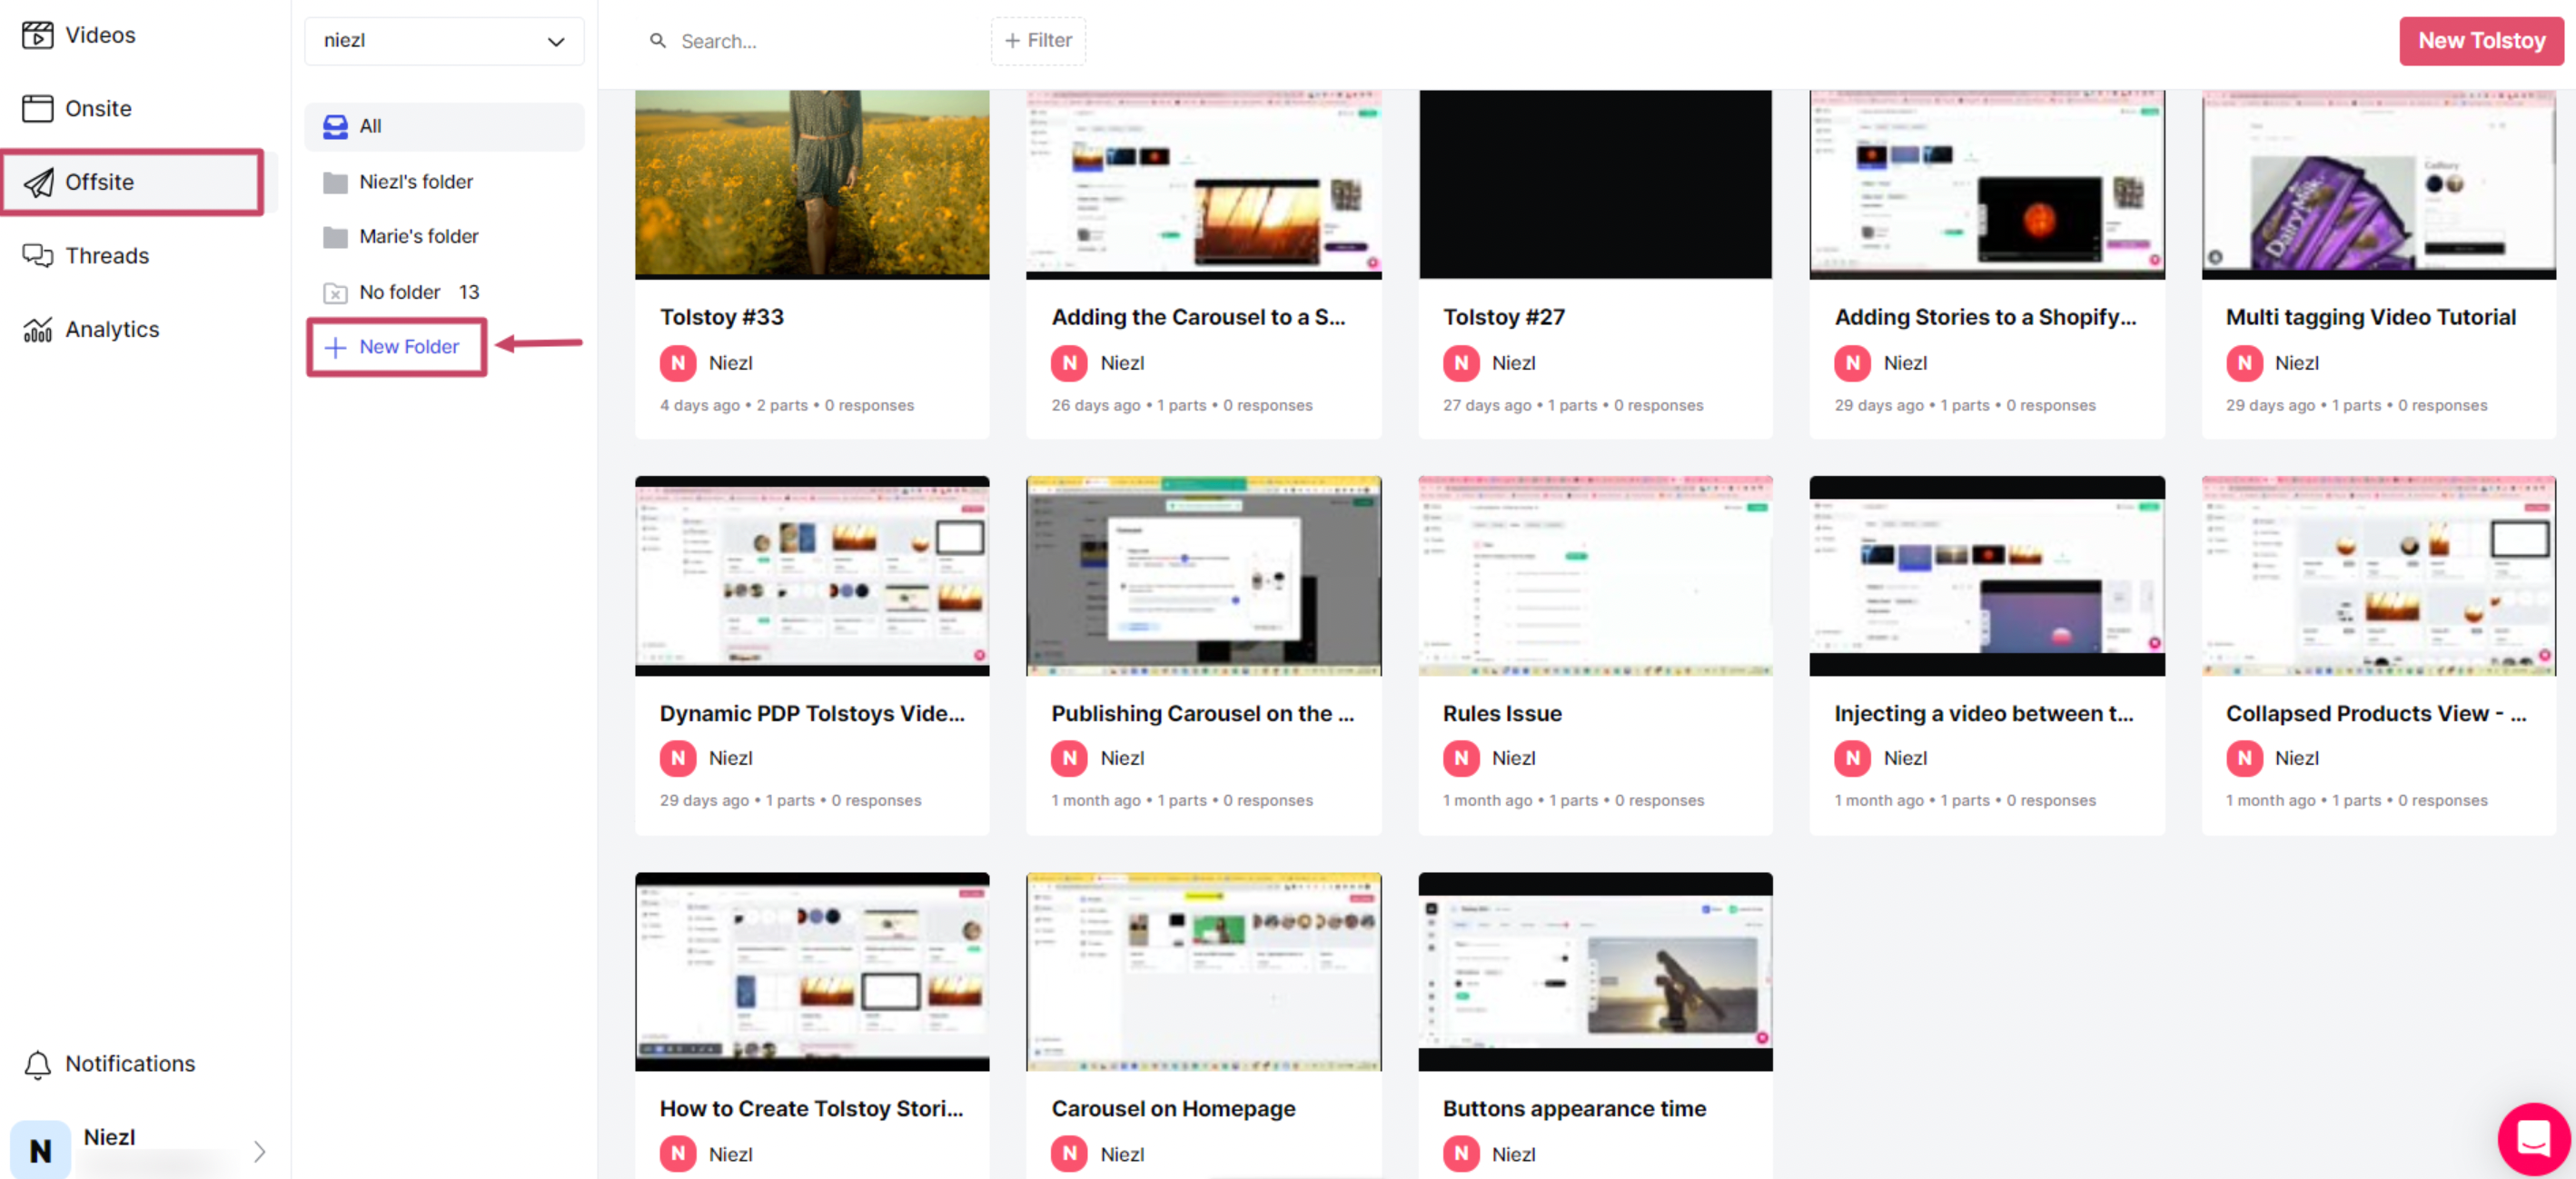Open Marie's folder
Image resolution: width=2576 pixels, height=1179 pixels.
point(417,236)
